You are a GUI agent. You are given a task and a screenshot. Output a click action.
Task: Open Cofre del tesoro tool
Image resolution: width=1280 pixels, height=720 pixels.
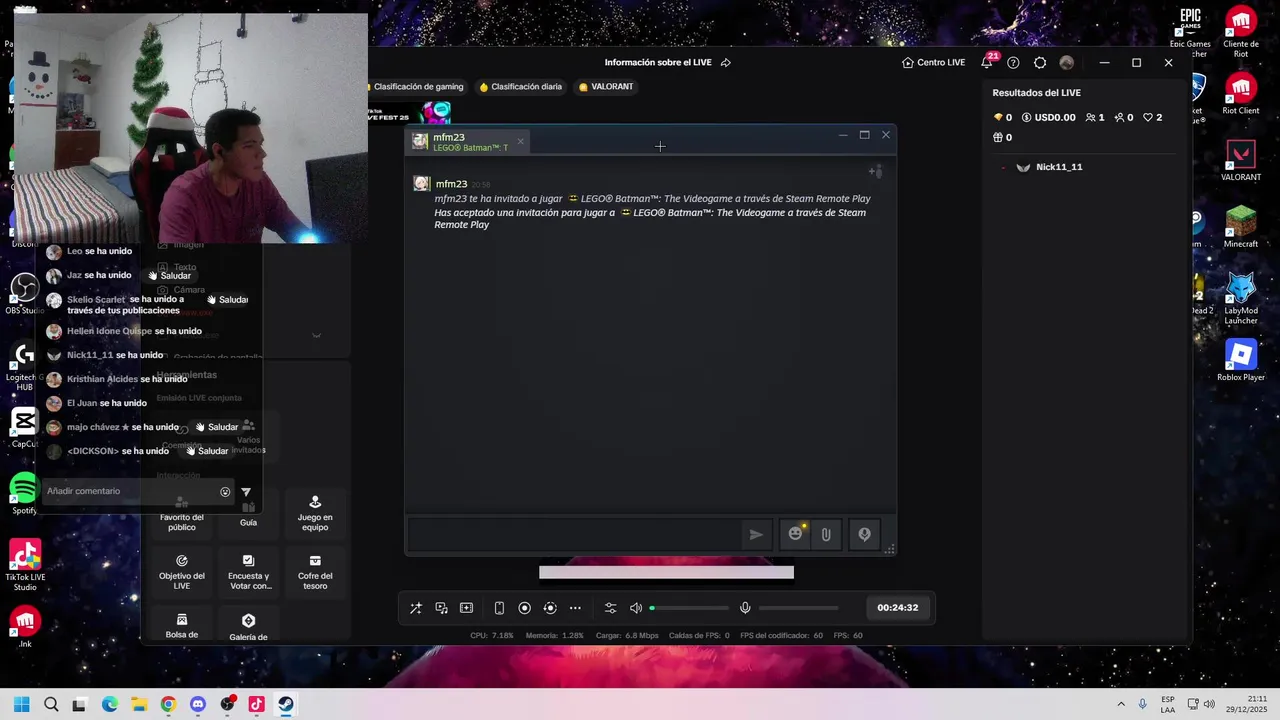pos(315,573)
